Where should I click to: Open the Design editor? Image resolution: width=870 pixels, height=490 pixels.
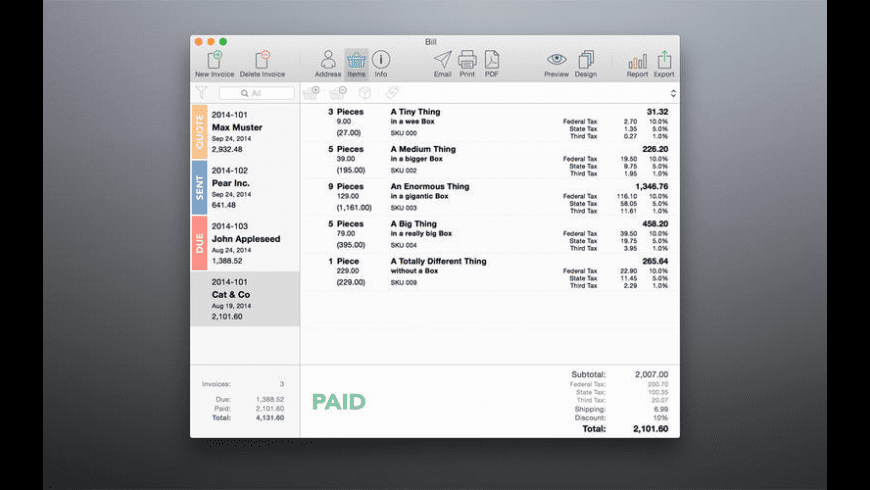tap(586, 60)
